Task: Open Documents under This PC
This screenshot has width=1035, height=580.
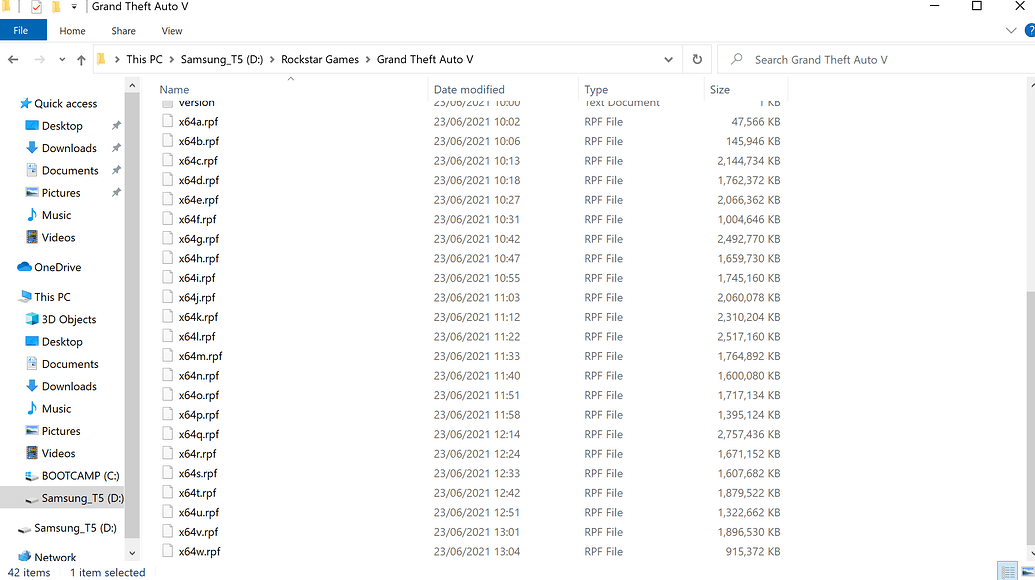Action: tap(69, 364)
